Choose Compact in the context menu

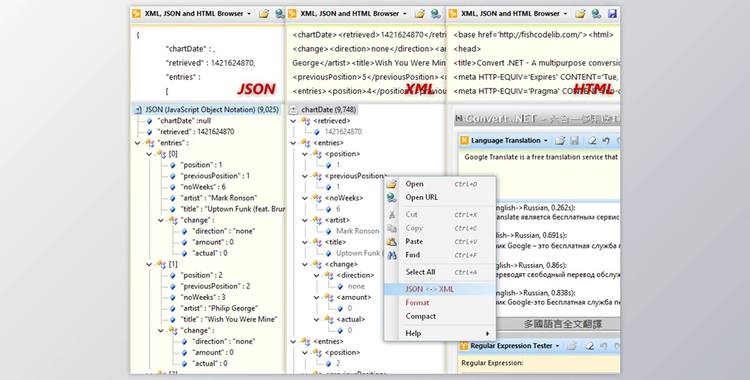click(x=440, y=316)
